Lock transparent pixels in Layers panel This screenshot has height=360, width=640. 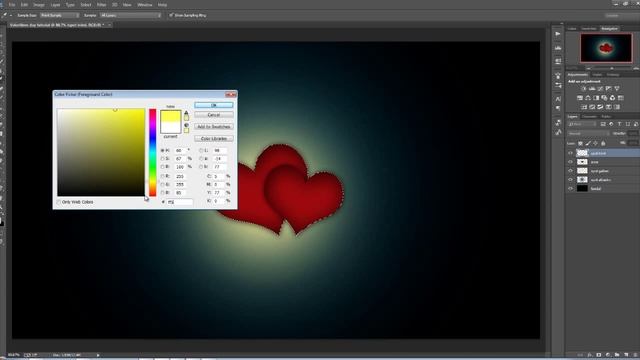click(x=580, y=143)
